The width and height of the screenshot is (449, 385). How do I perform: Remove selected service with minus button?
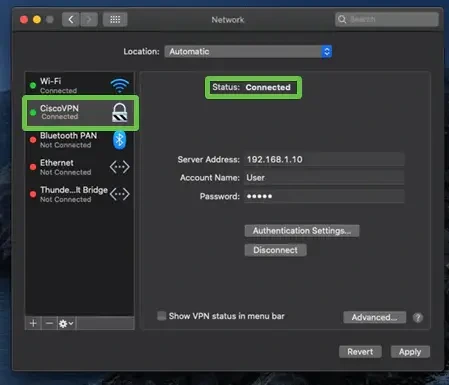[x=49, y=323]
